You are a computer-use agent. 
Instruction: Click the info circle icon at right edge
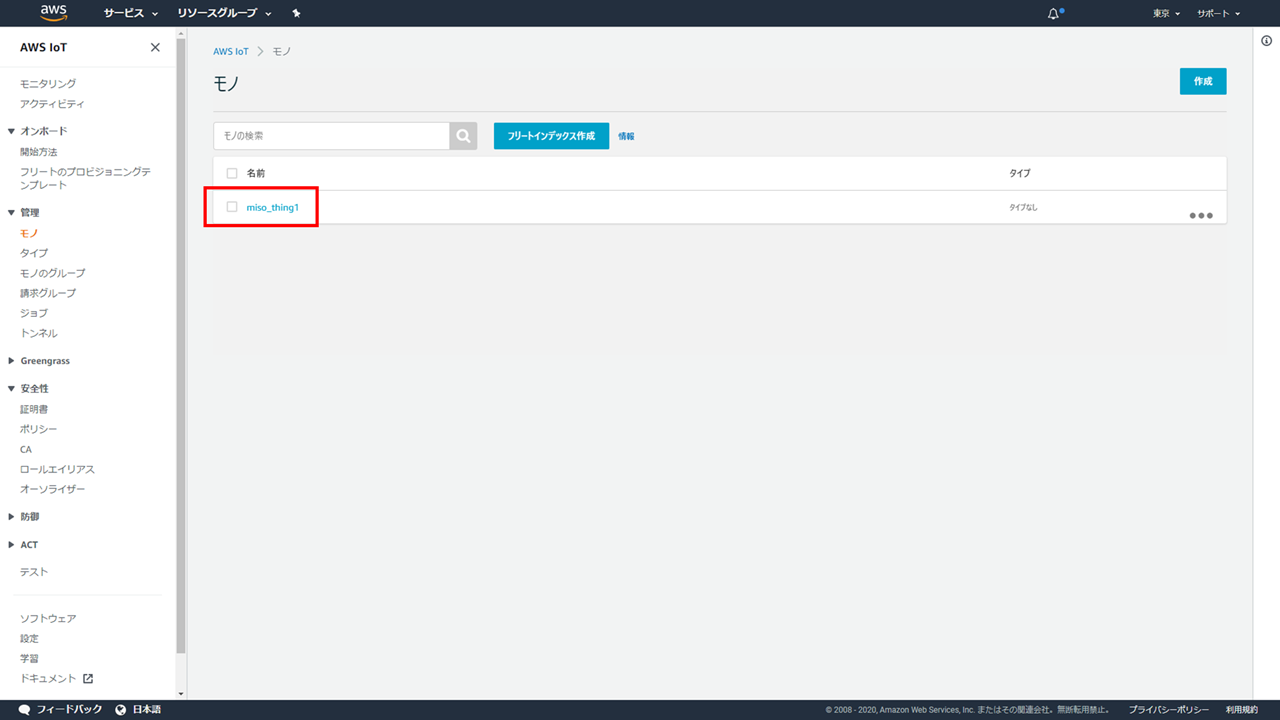pos(1266,41)
